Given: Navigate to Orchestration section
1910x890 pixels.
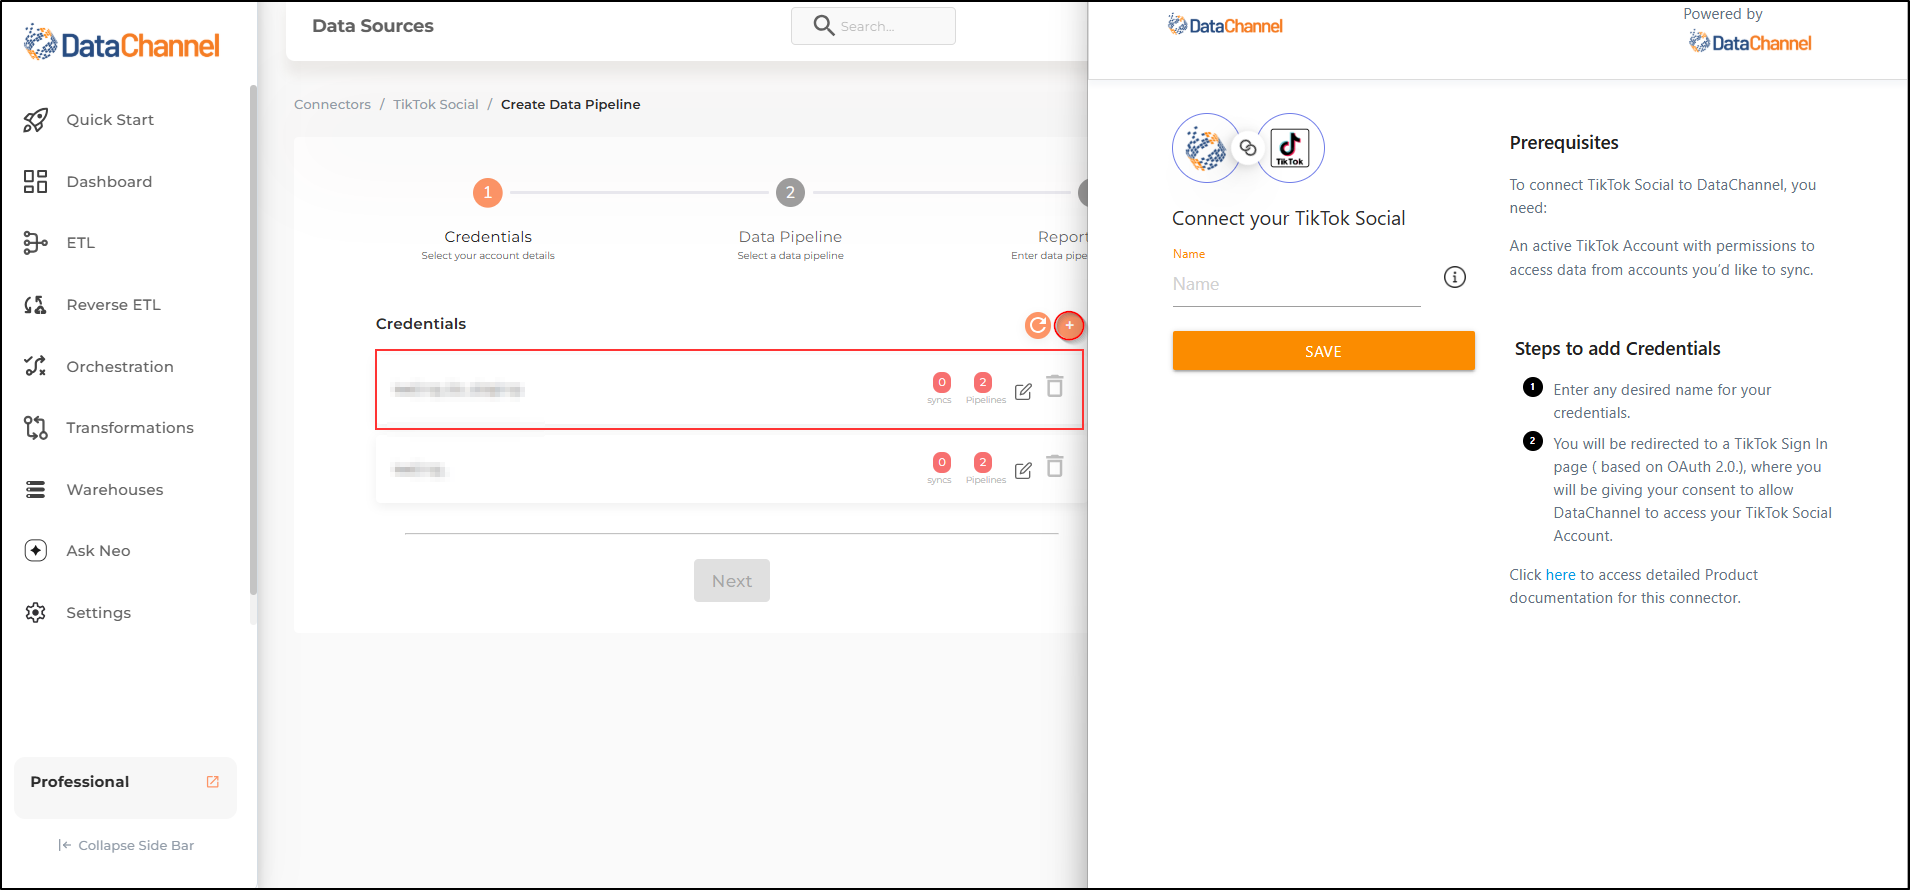Looking at the screenshot, I should click(x=120, y=367).
